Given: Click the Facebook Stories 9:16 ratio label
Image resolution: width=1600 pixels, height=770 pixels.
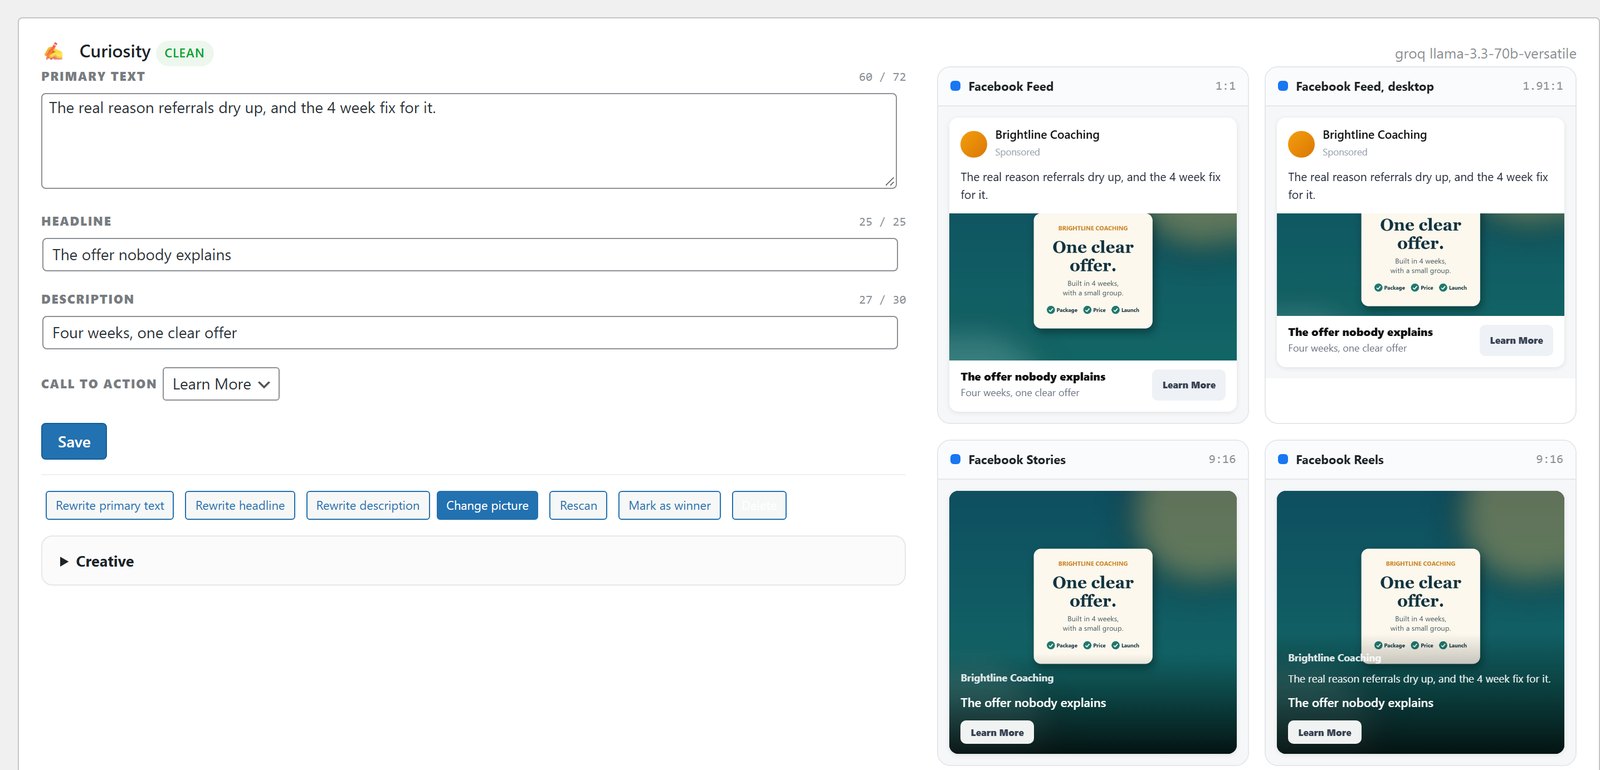Looking at the screenshot, I should coord(1222,459).
